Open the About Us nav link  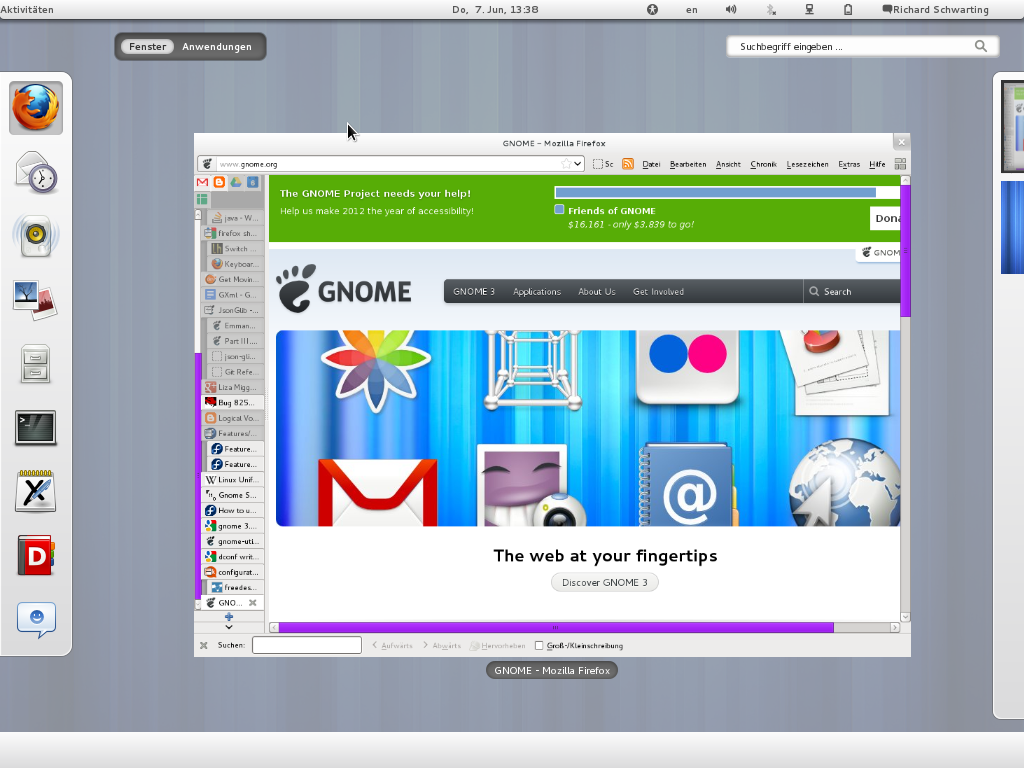click(597, 291)
